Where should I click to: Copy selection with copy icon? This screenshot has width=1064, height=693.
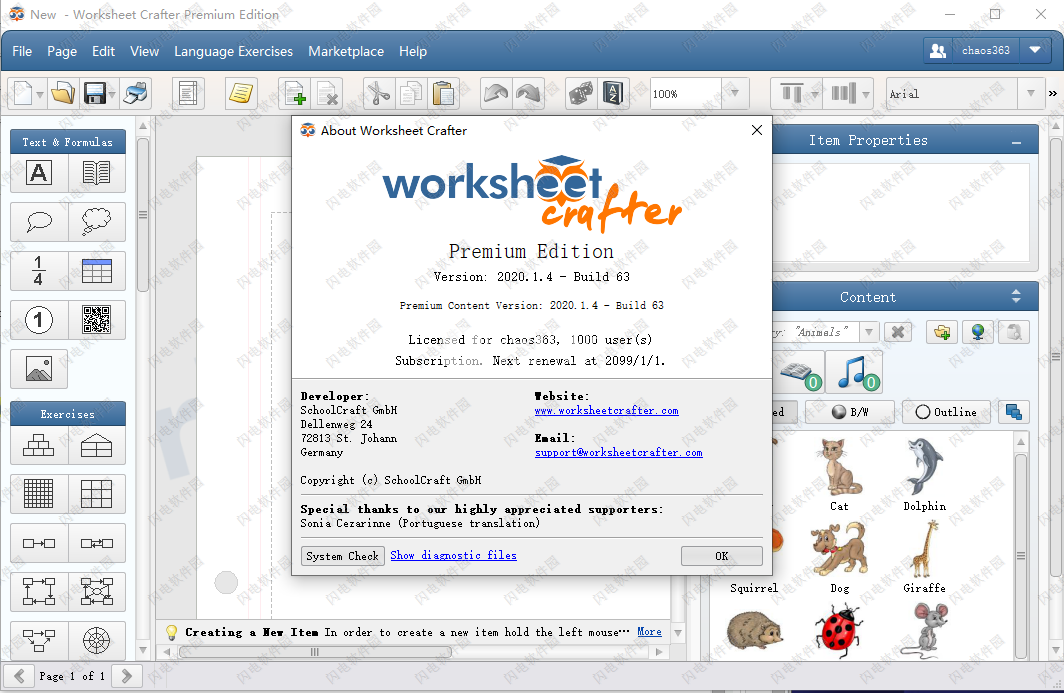tap(411, 93)
